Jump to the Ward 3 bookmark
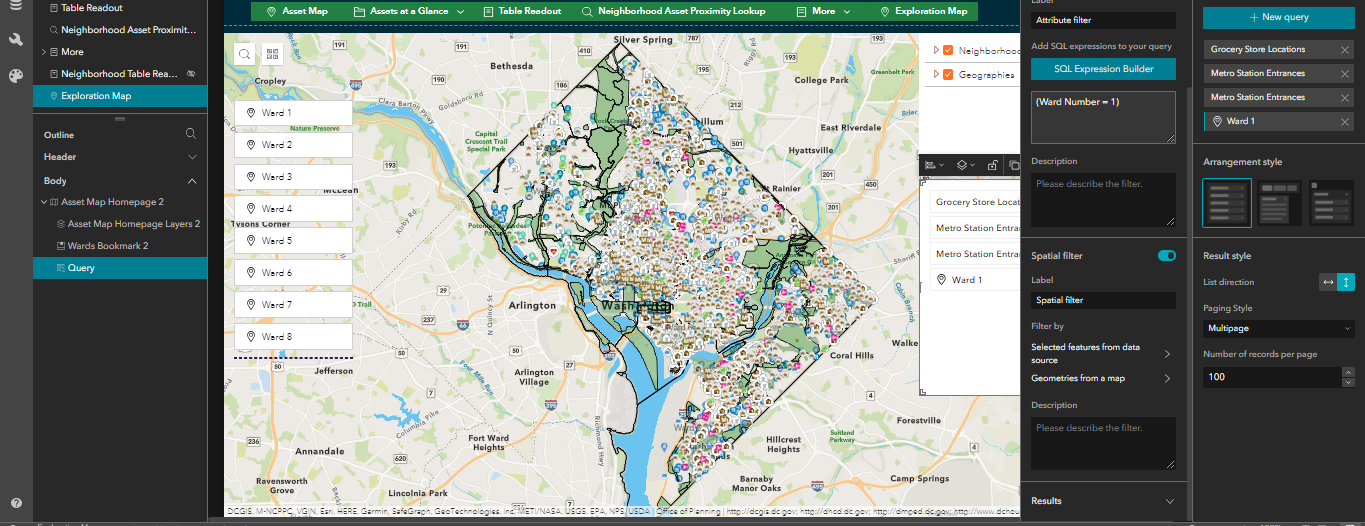 click(293, 177)
